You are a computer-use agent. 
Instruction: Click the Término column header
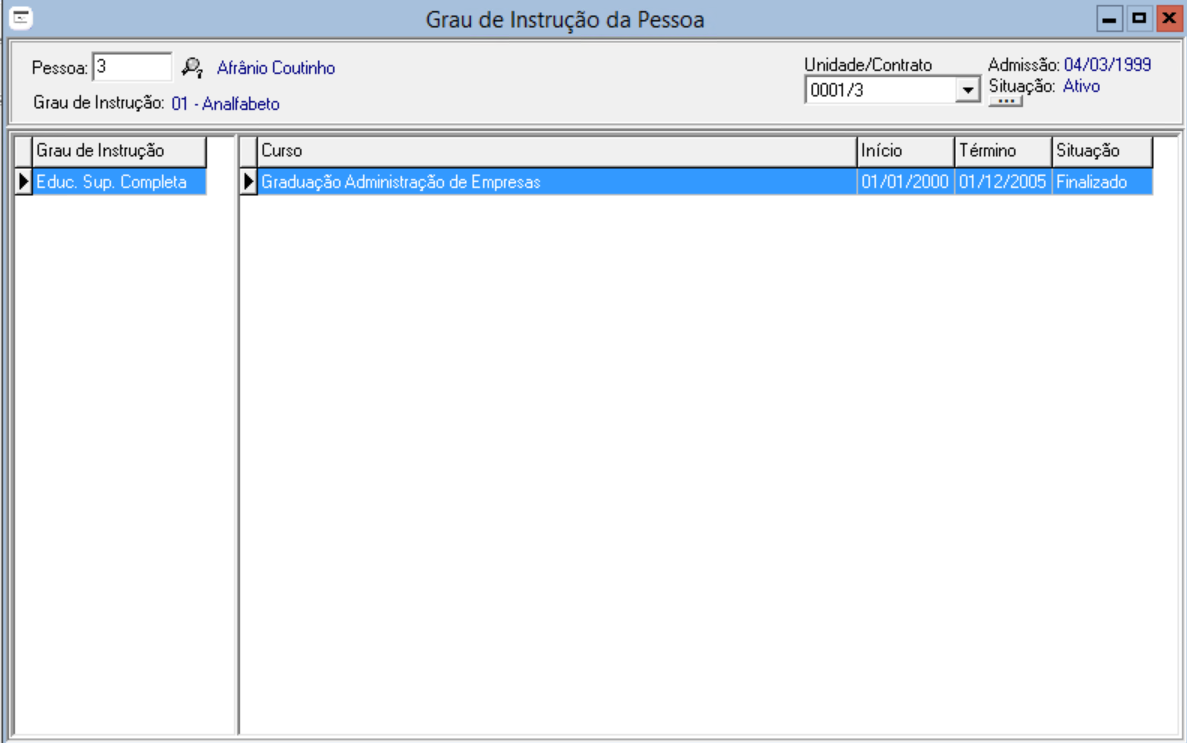1002,151
